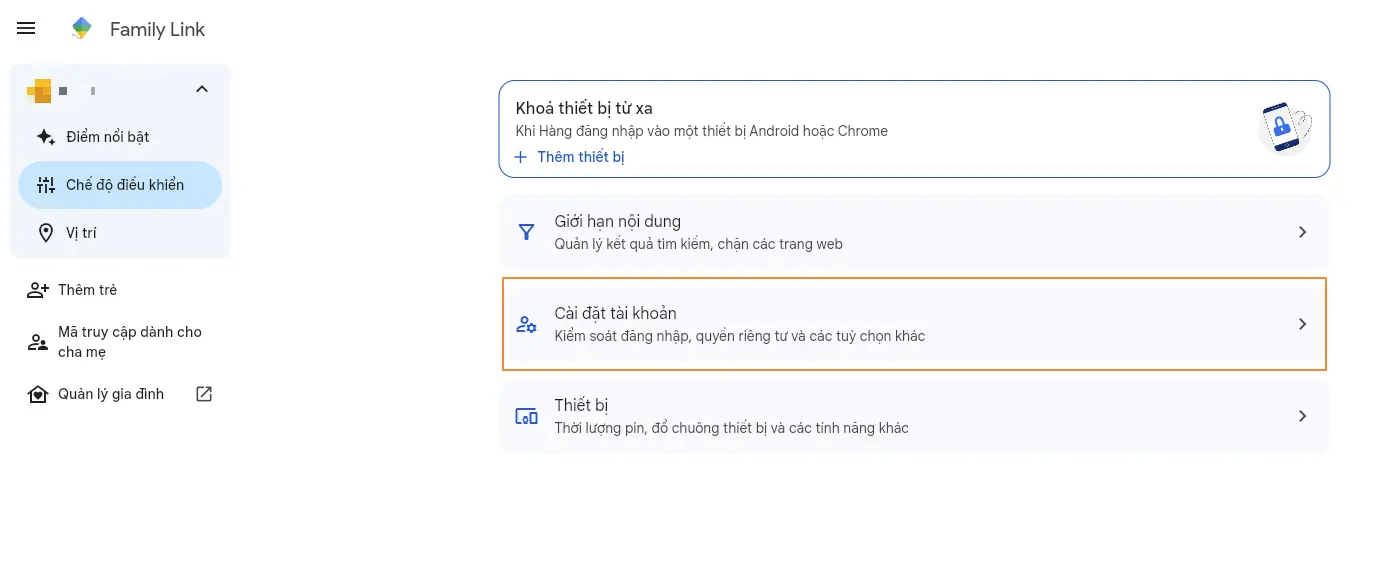Go to the Điểm nổi bật section

pos(108,137)
